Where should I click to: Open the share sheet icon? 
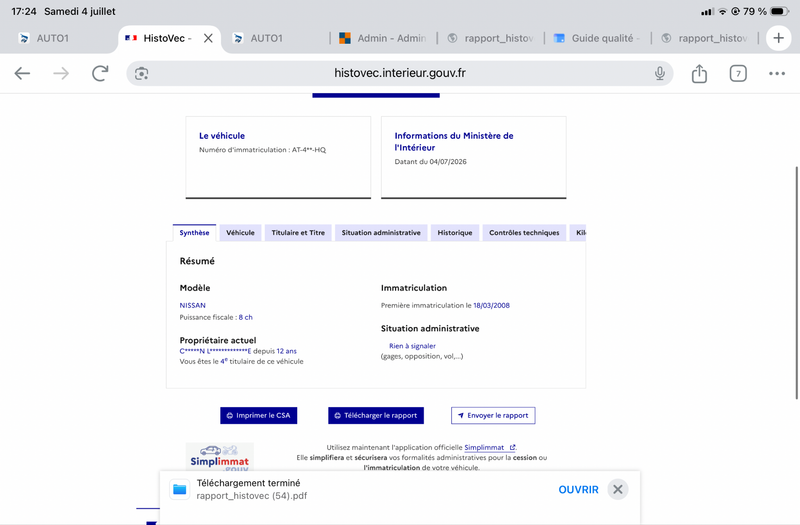click(x=699, y=73)
